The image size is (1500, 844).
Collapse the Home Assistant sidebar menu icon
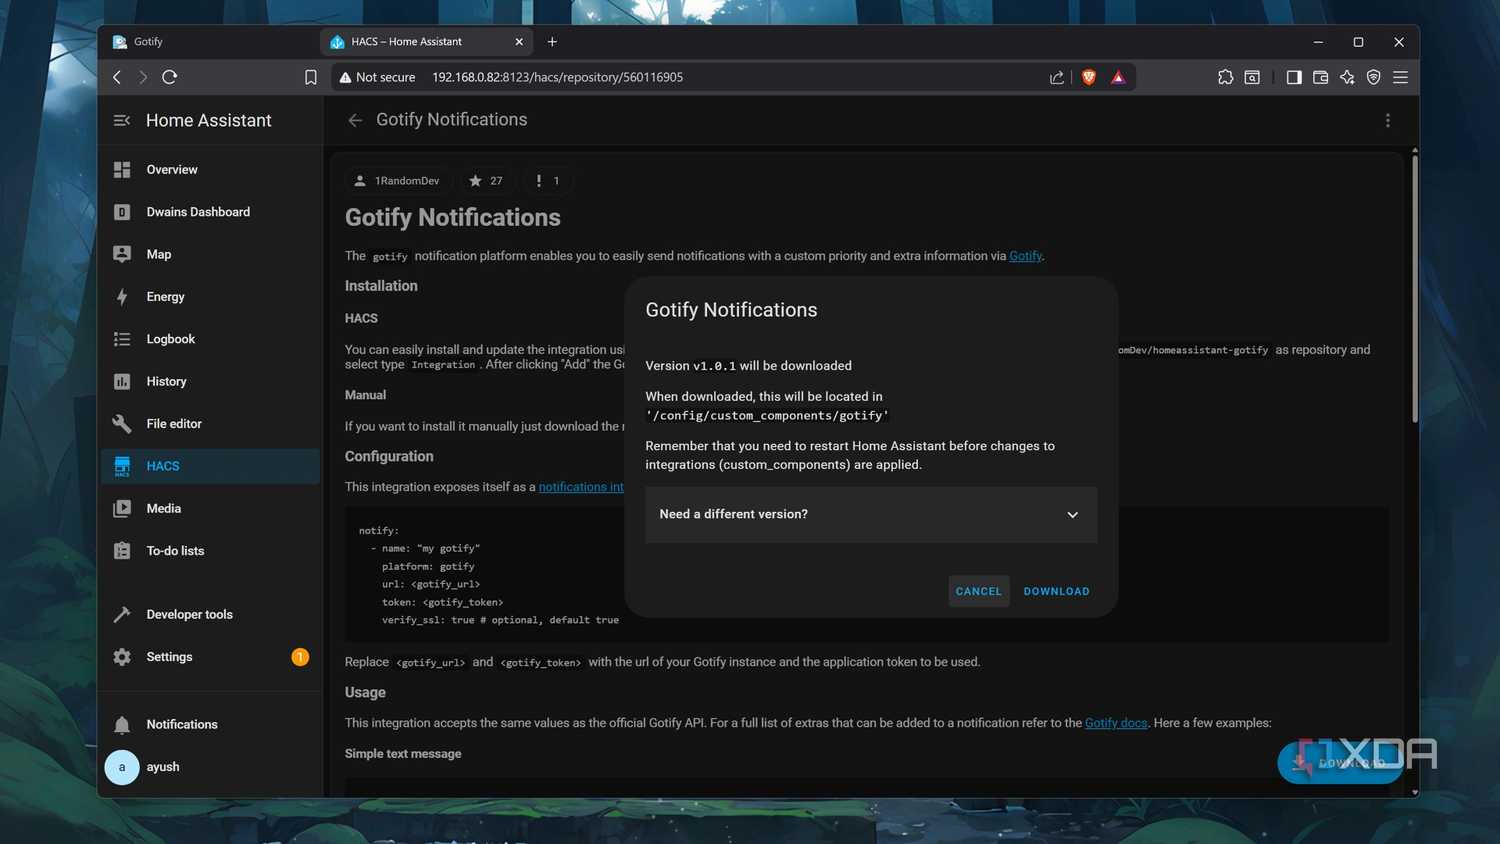coord(122,120)
